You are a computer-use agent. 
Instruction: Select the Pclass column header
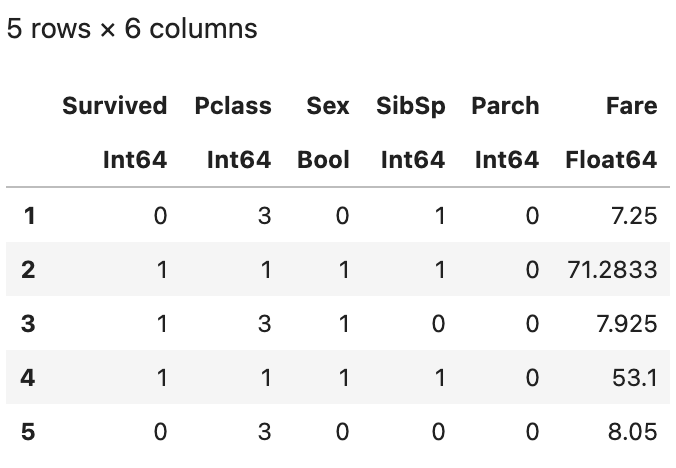(233, 106)
